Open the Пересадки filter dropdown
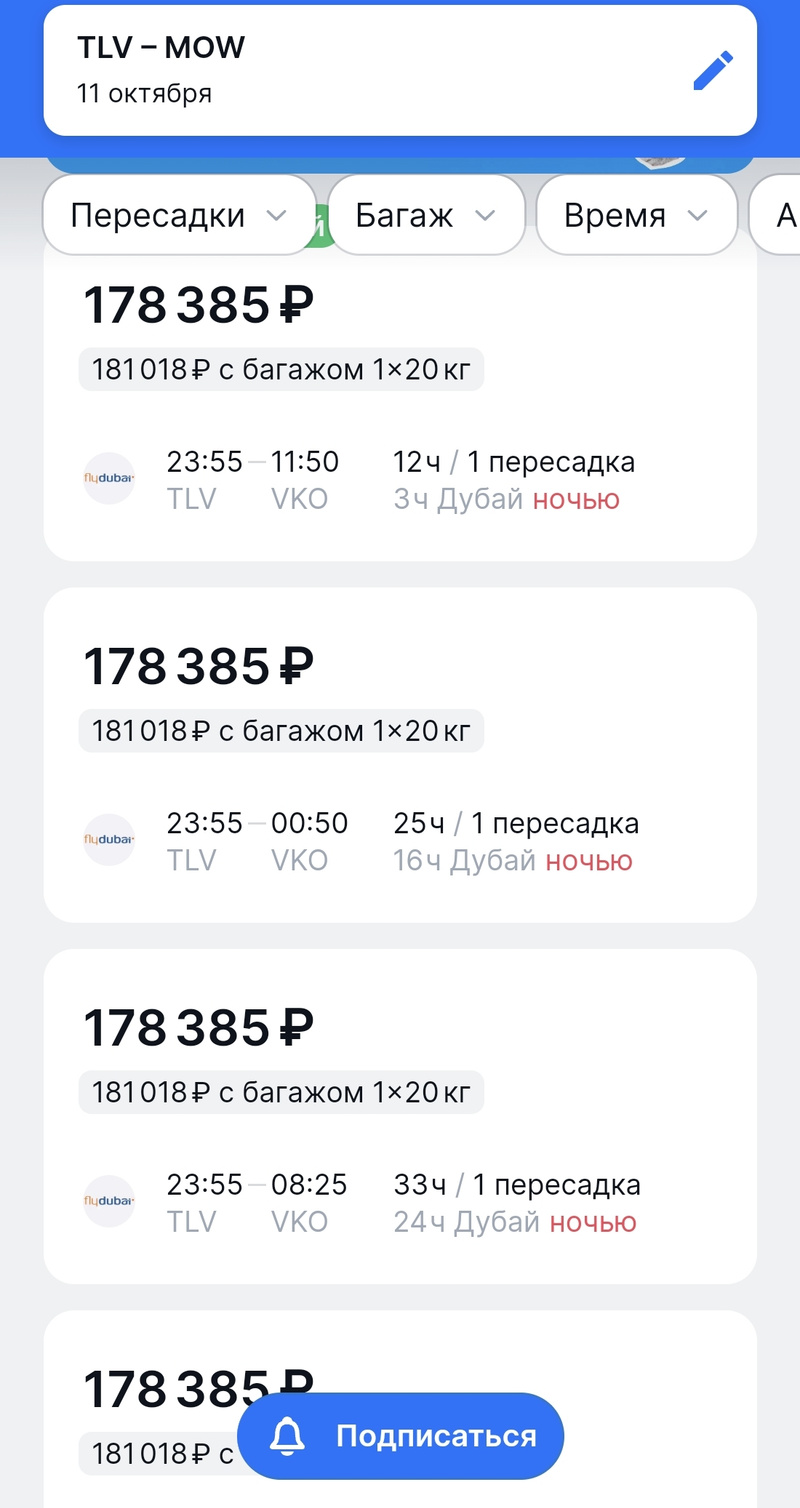This screenshot has height=1508, width=800. [x=179, y=215]
